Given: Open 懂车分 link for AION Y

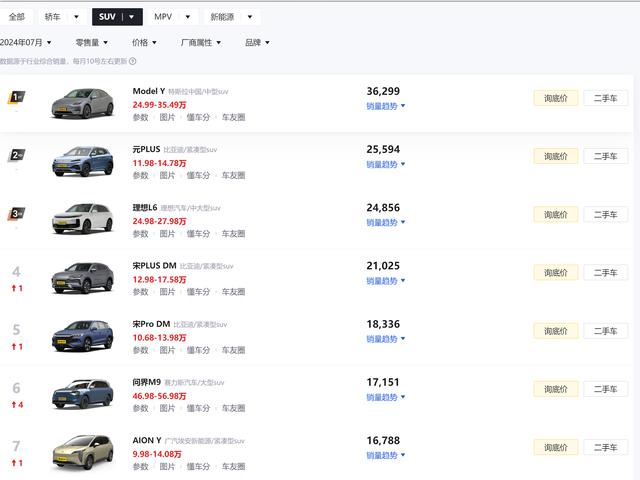Looking at the screenshot, I should pos(198,467).
